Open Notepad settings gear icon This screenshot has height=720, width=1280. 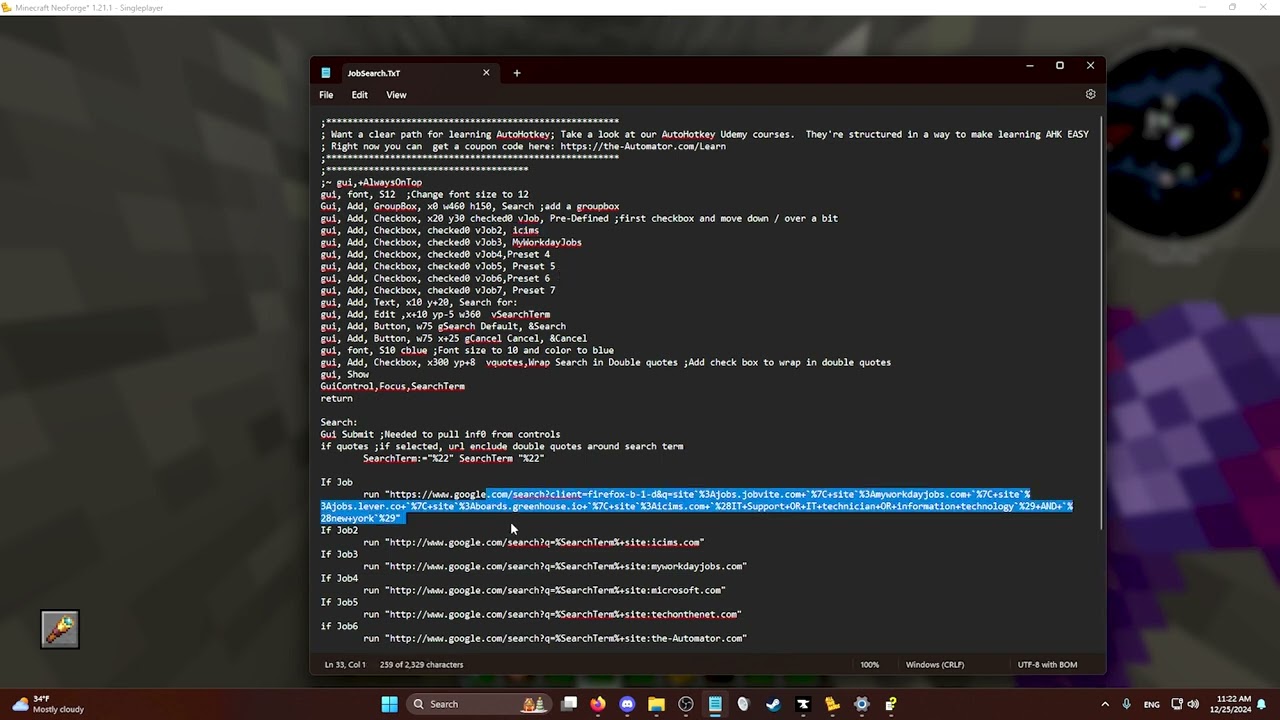(x=1090, y=94)
